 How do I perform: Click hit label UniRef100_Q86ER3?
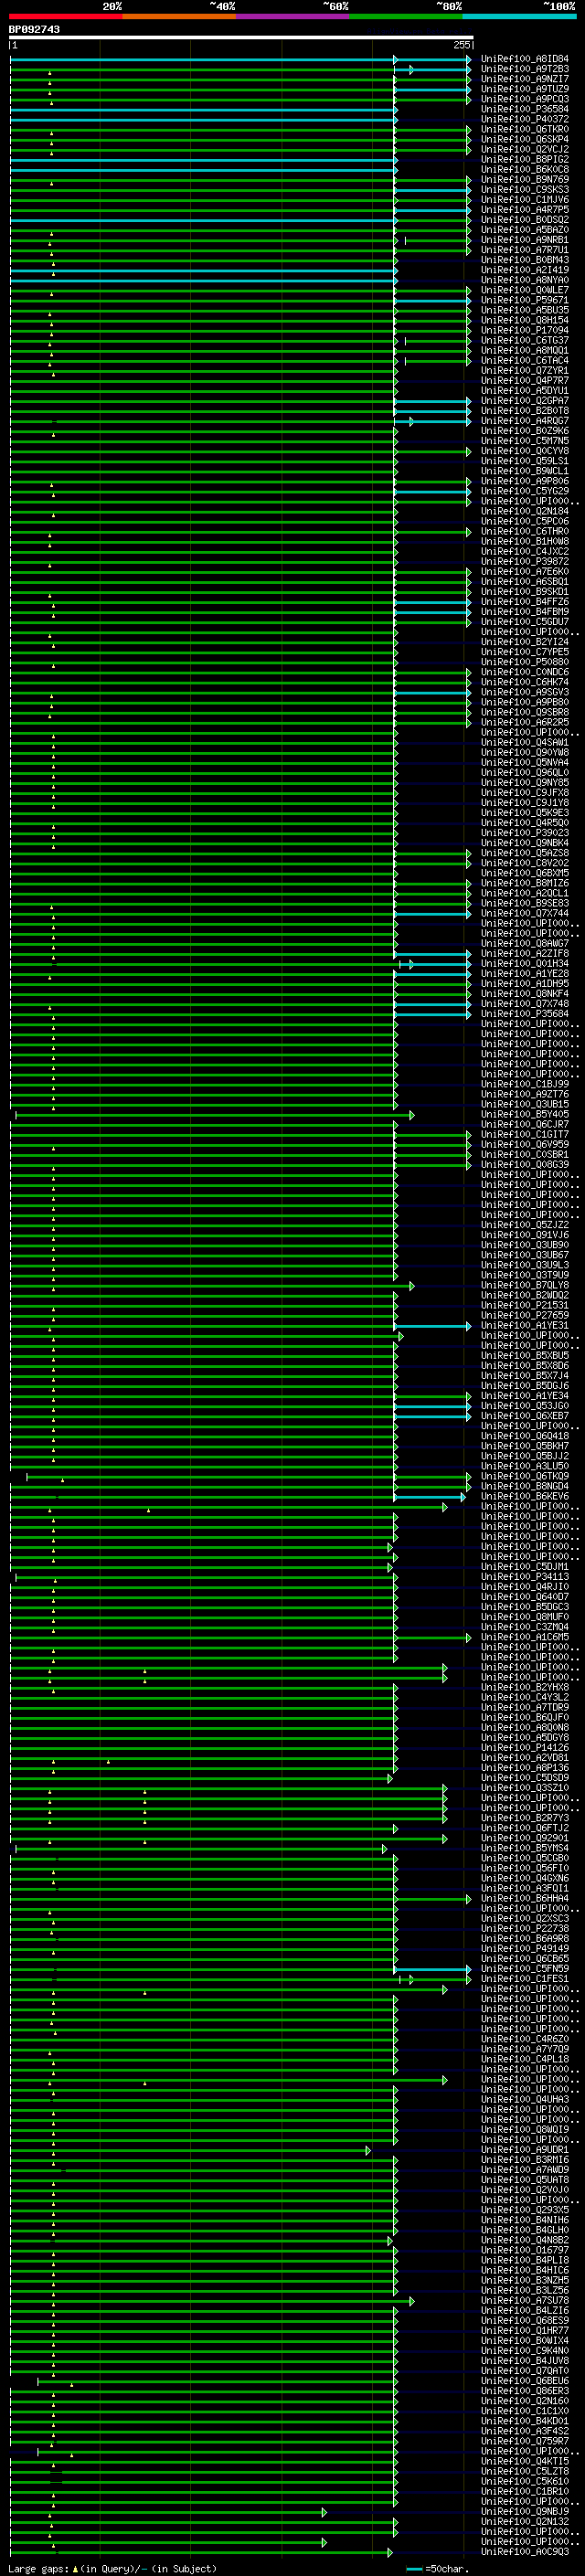(525, 2390)
